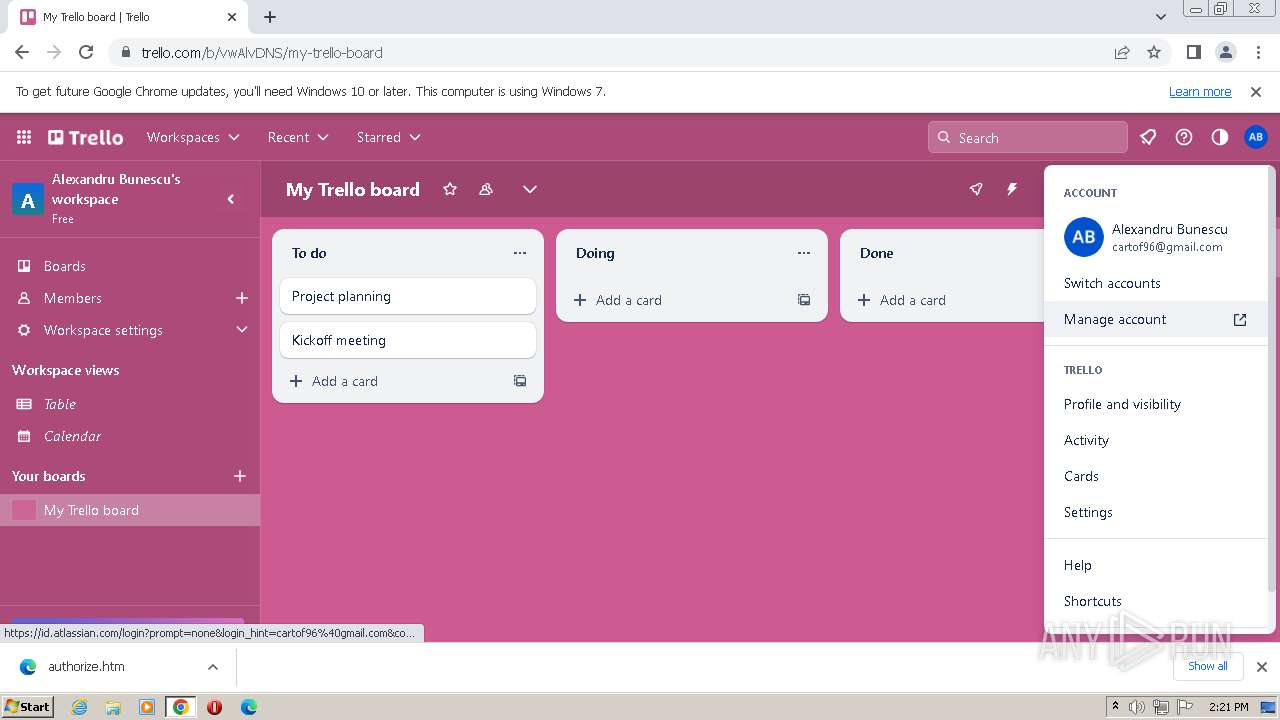The image size is (1280, 720).
Task: Open Chrome profile icon
Action: click(x=1226, y=52)
